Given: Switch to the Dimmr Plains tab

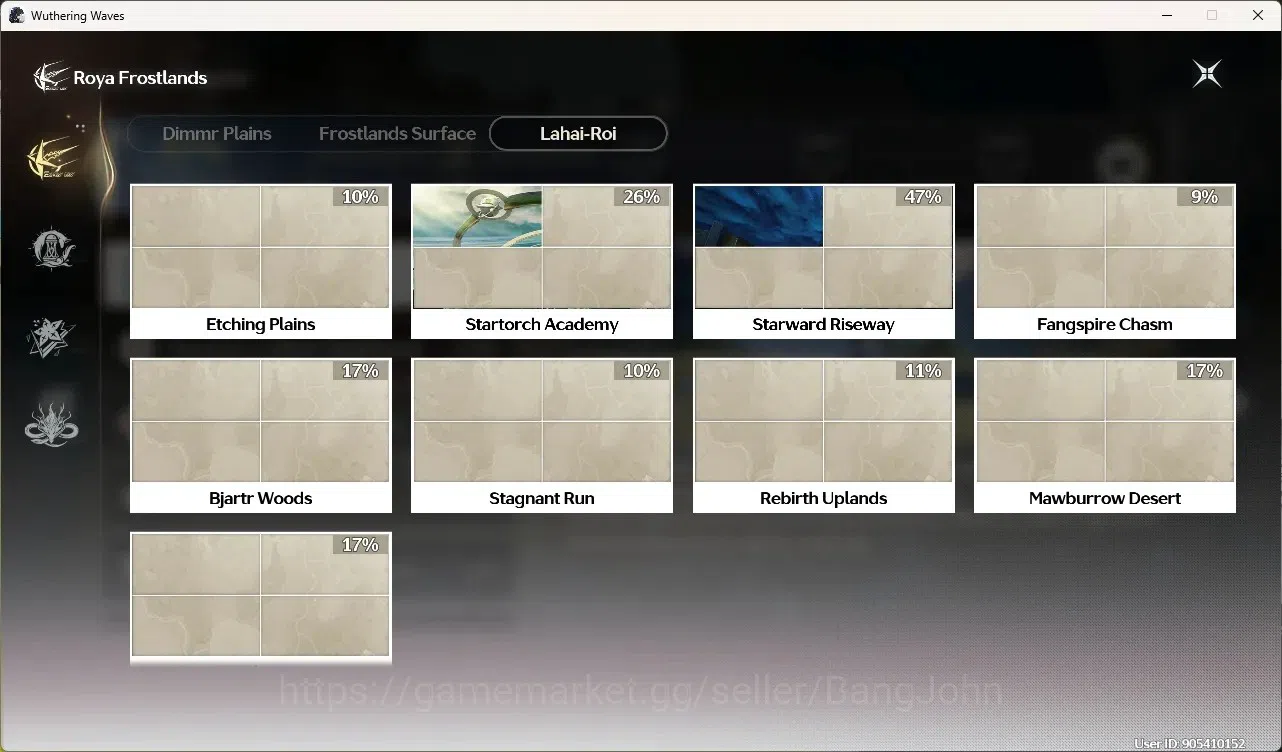Looking at the screenshot, I should pyautogui.click(x=217, y=133).
